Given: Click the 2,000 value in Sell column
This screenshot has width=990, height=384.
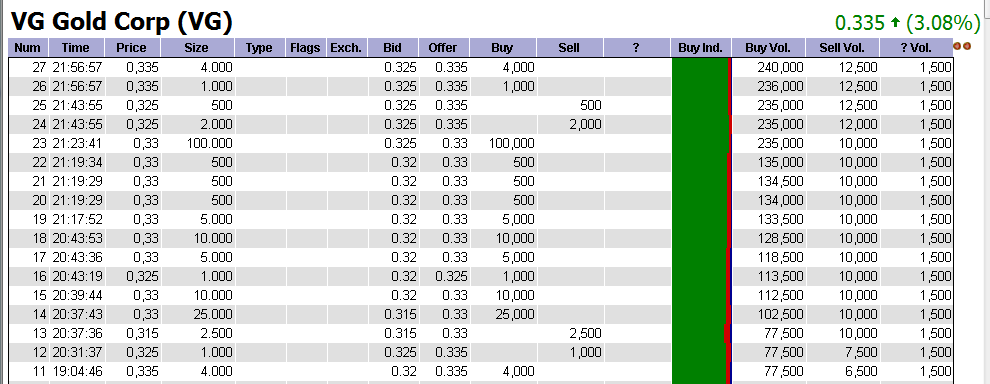Looking at the screenshot, I should click(x=585, y=124).
